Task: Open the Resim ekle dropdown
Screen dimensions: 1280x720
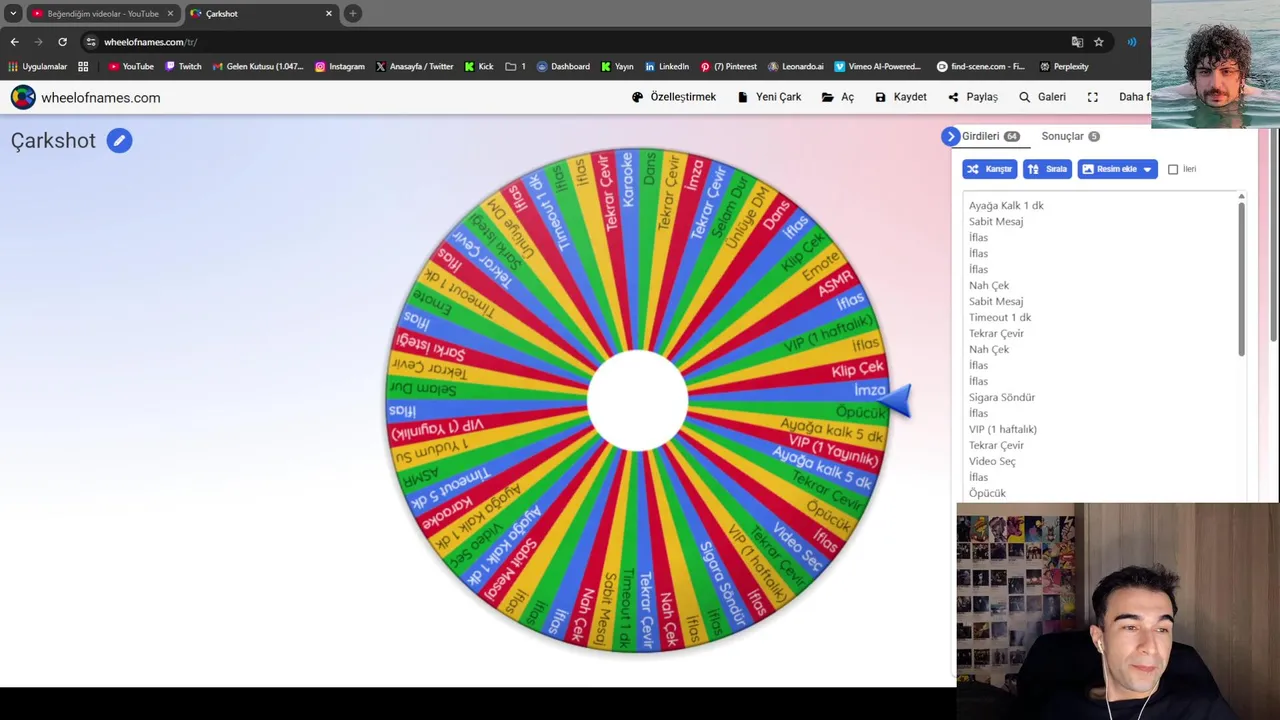Action: pyautogui.click(x=1117, y=169)
